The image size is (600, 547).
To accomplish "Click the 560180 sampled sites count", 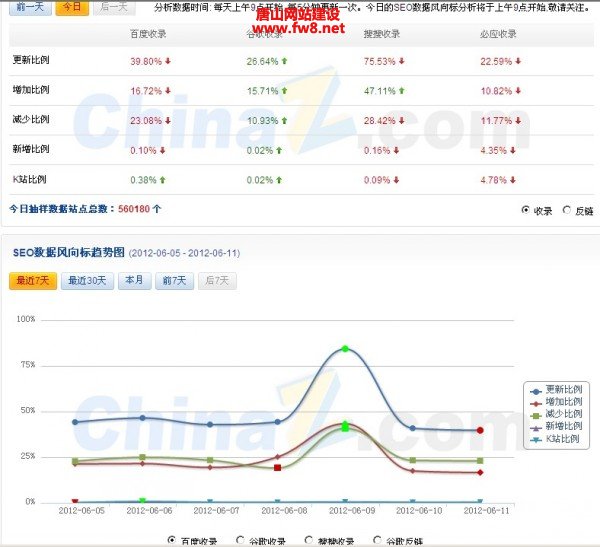I will (134, 209).
